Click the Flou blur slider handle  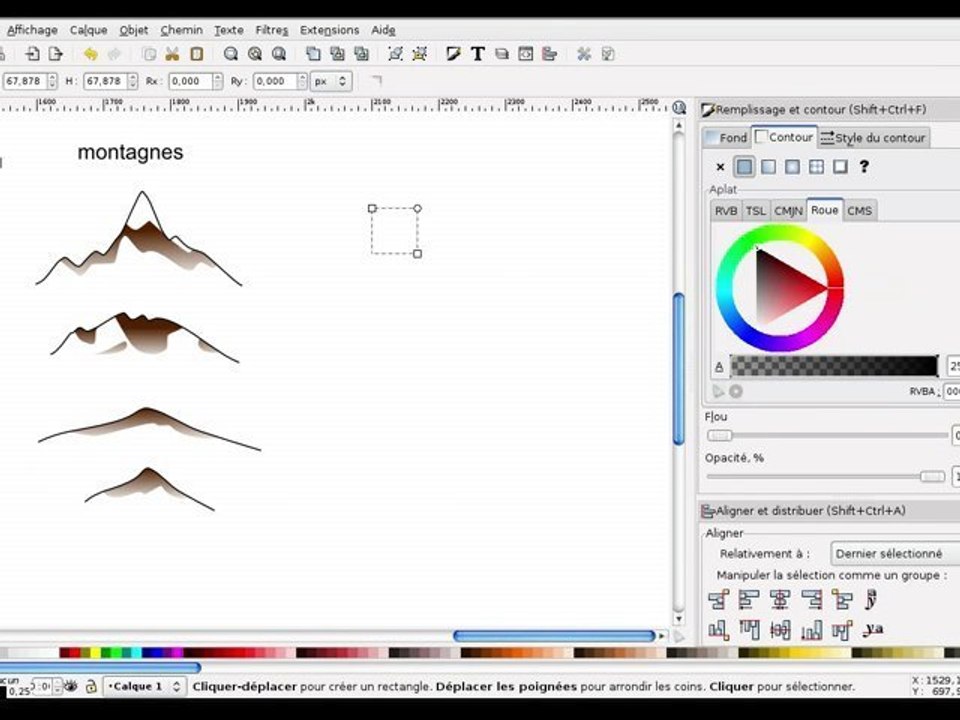(x=719, y=435)
